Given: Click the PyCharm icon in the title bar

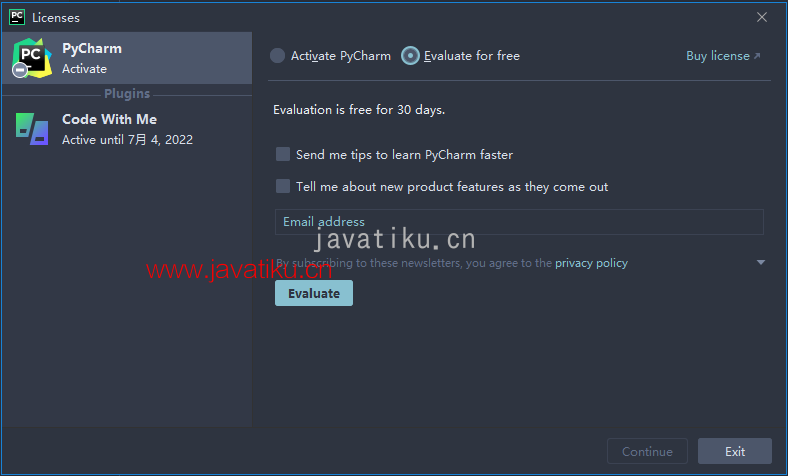Looking at the screenshot, I should (x=17, y=17).
